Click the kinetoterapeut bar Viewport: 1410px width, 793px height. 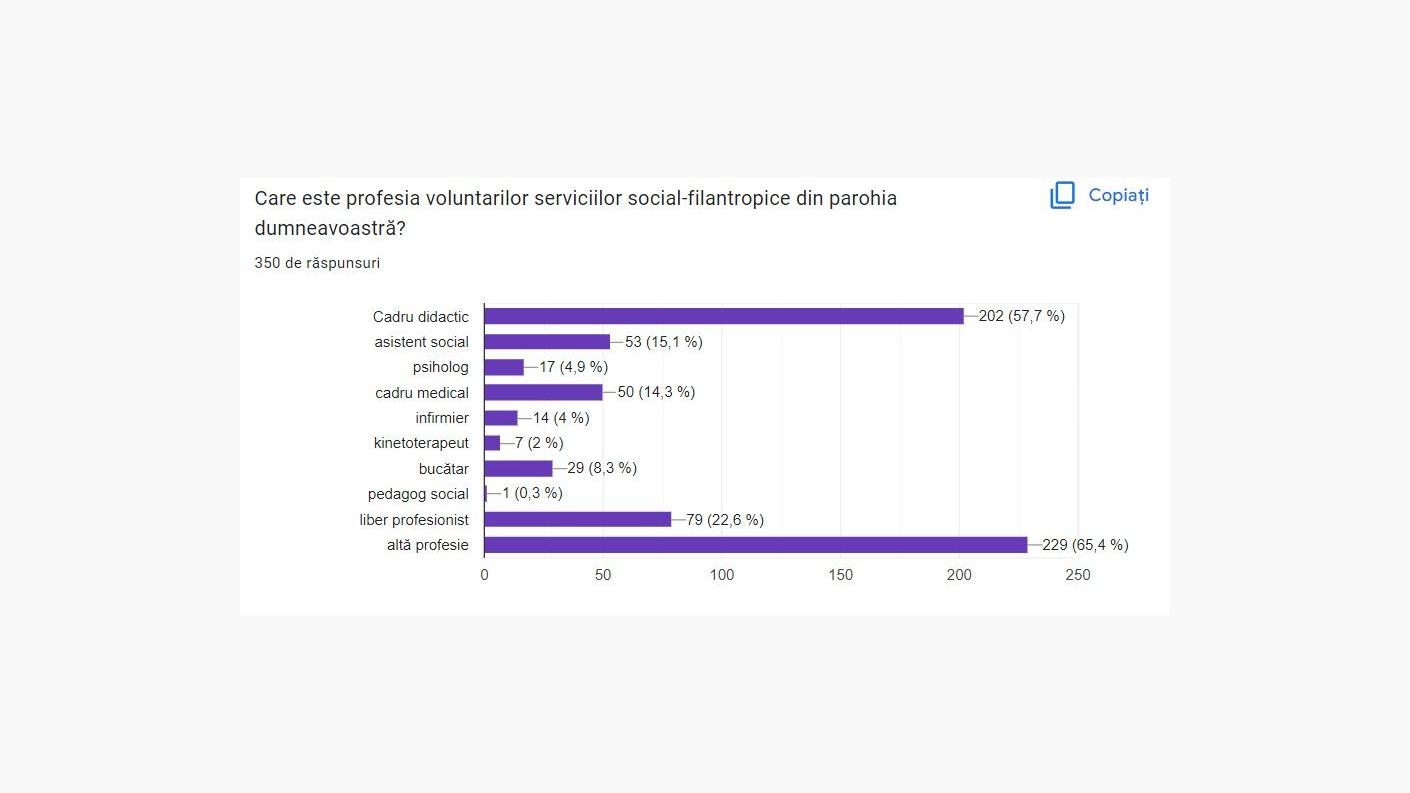pyautogui.click(x=492, y=443)
